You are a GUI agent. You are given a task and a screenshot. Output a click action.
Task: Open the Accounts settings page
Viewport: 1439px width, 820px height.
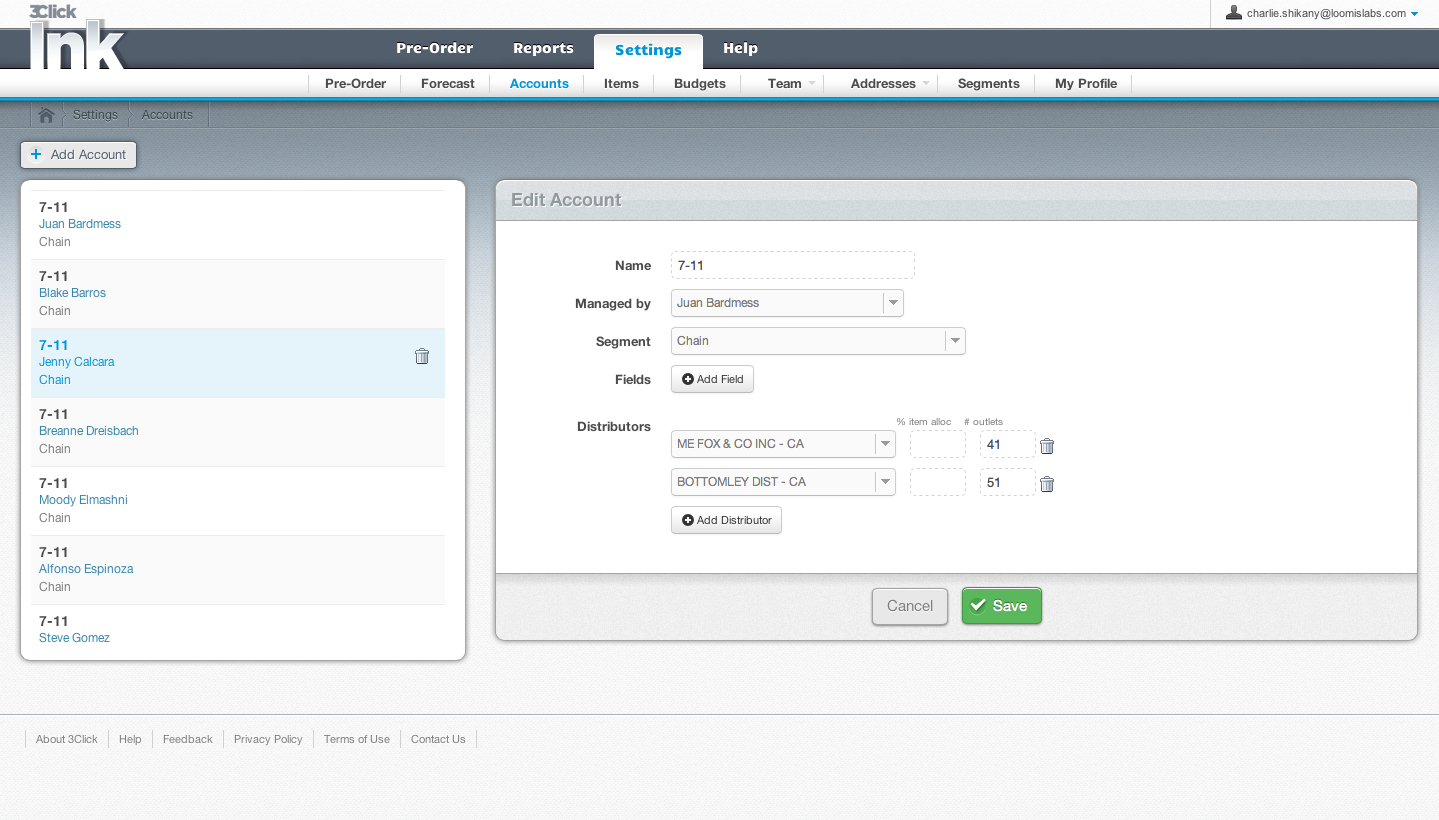(x=539, y=84)
